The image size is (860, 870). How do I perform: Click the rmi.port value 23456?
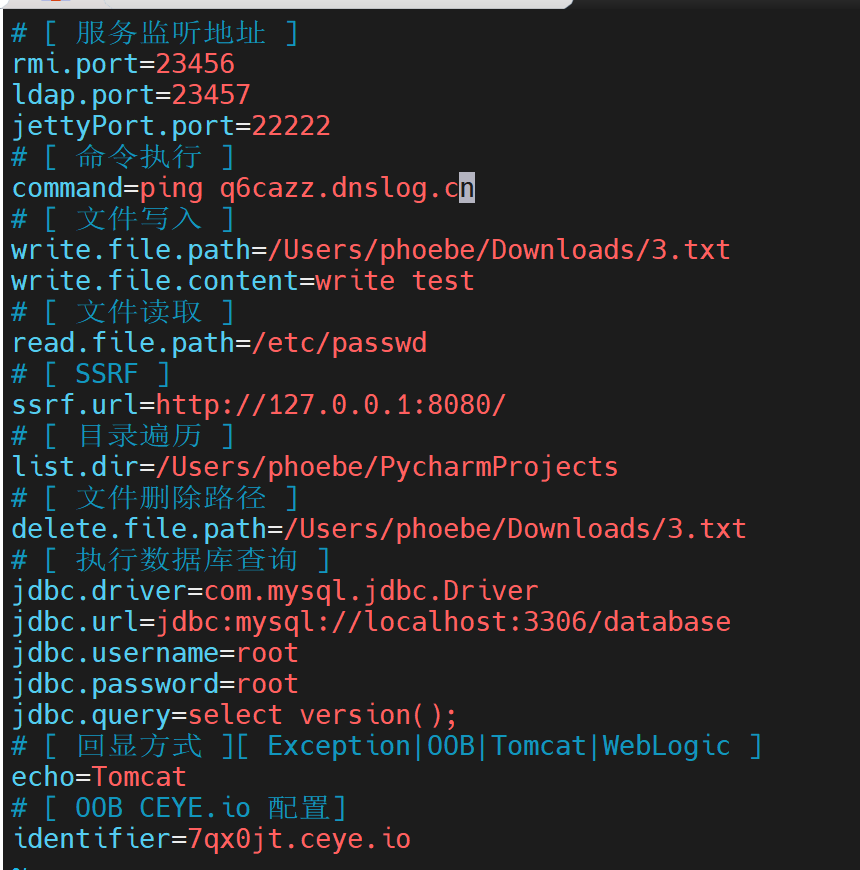tap(195, 64)
